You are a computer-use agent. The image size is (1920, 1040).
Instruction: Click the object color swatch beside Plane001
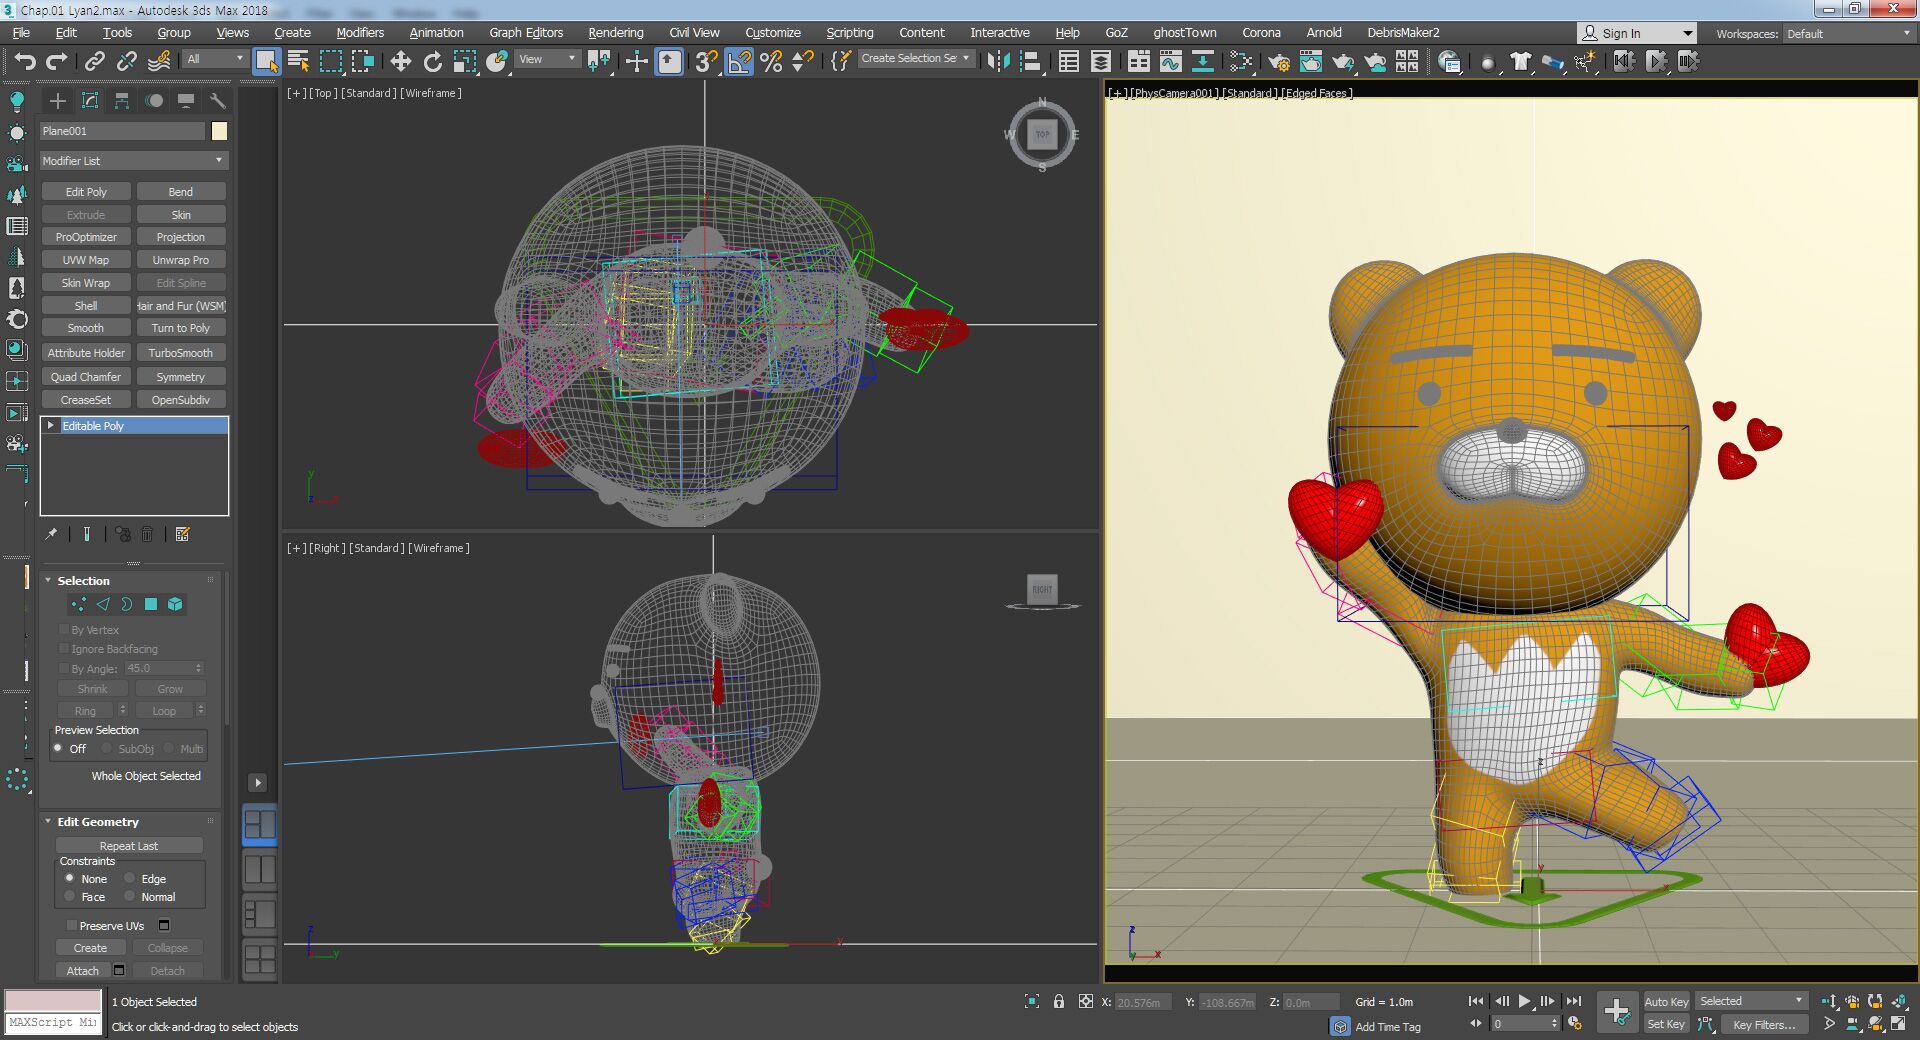pos(219,131)
